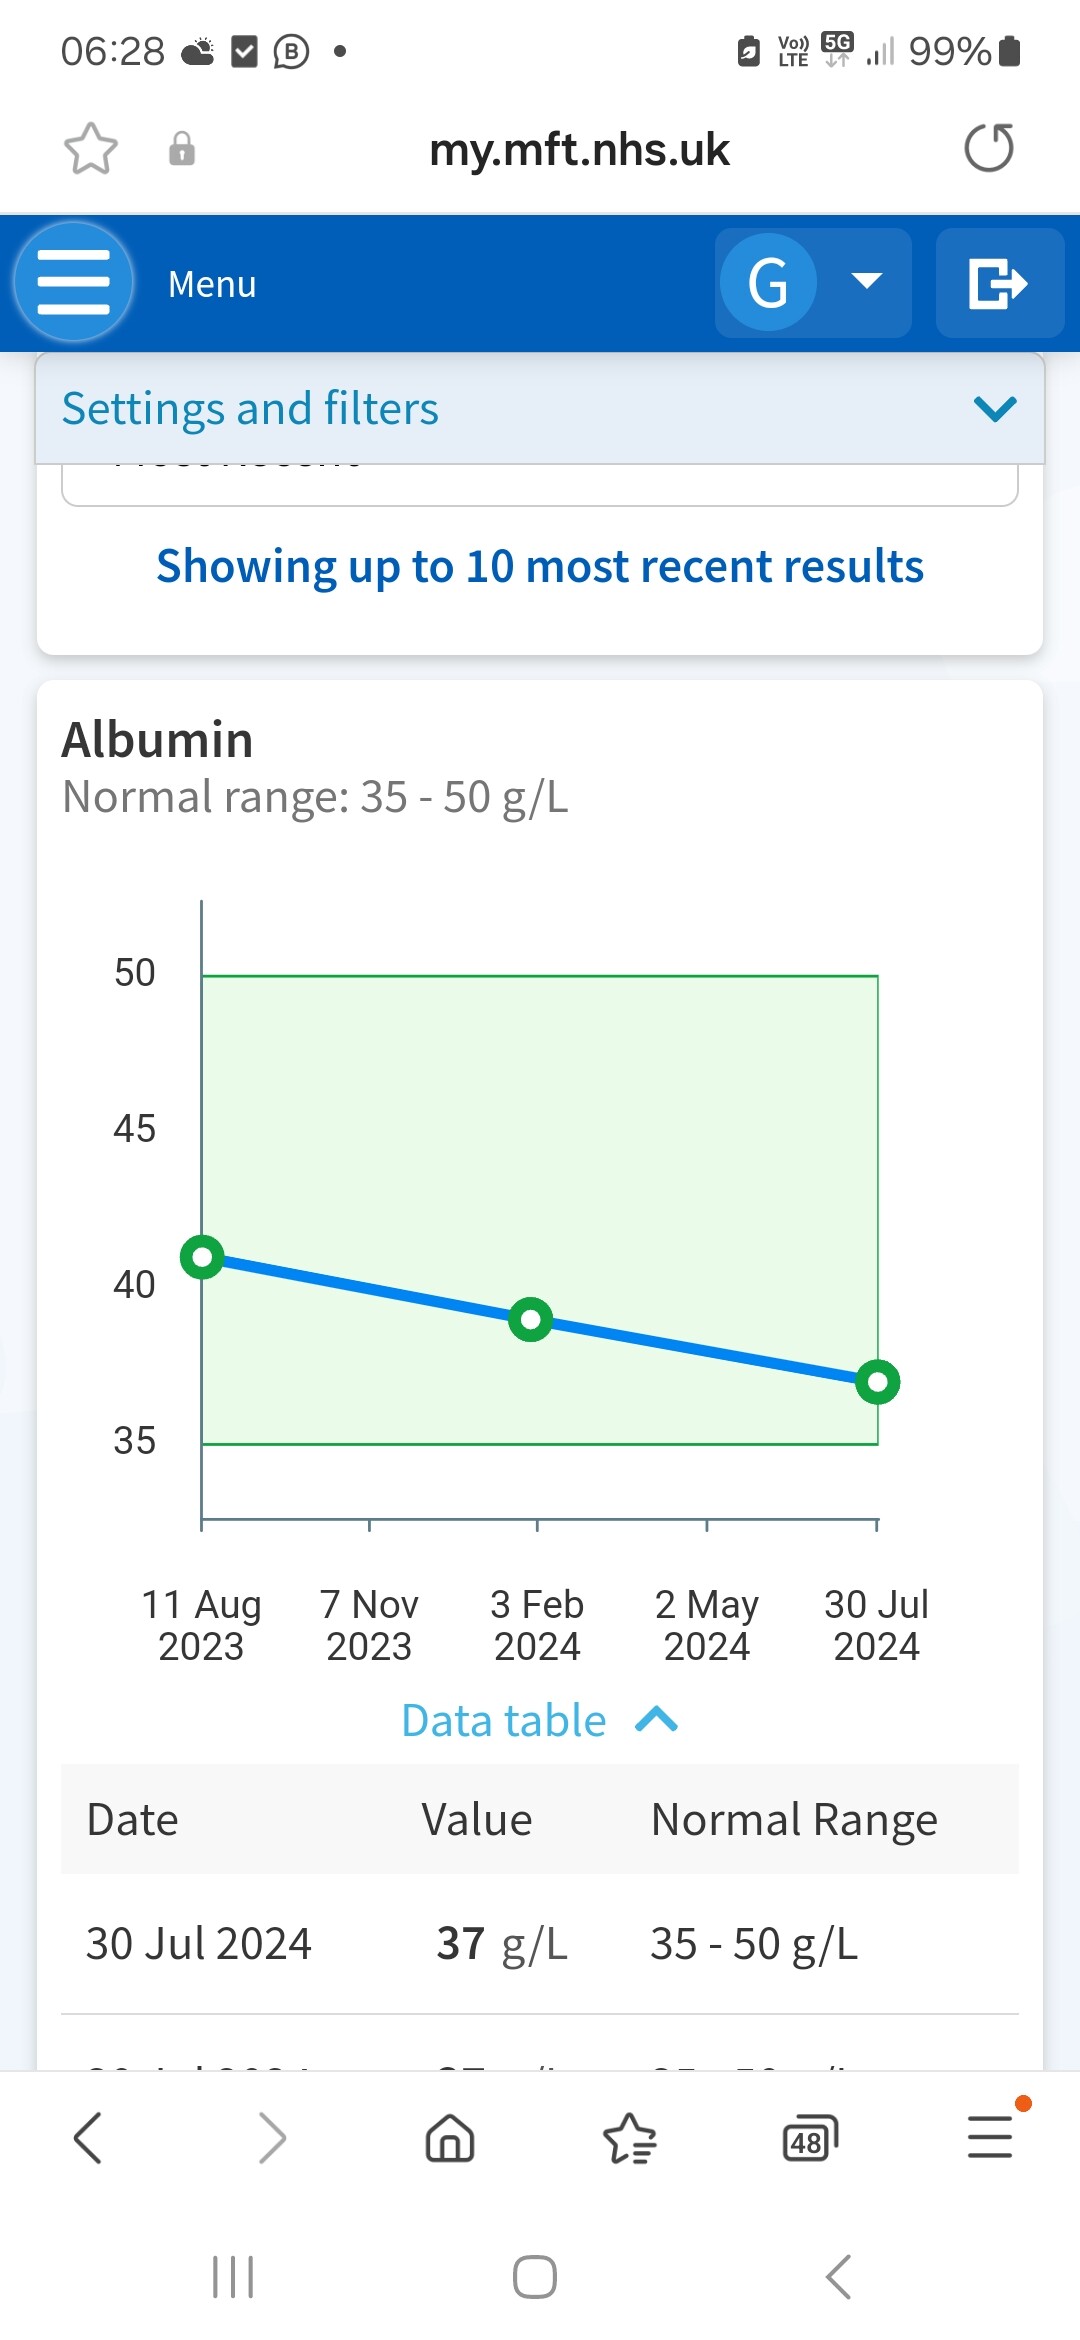Open browser bookmarks list icon
The image size is (1080, 2340).
point(630,2138)
